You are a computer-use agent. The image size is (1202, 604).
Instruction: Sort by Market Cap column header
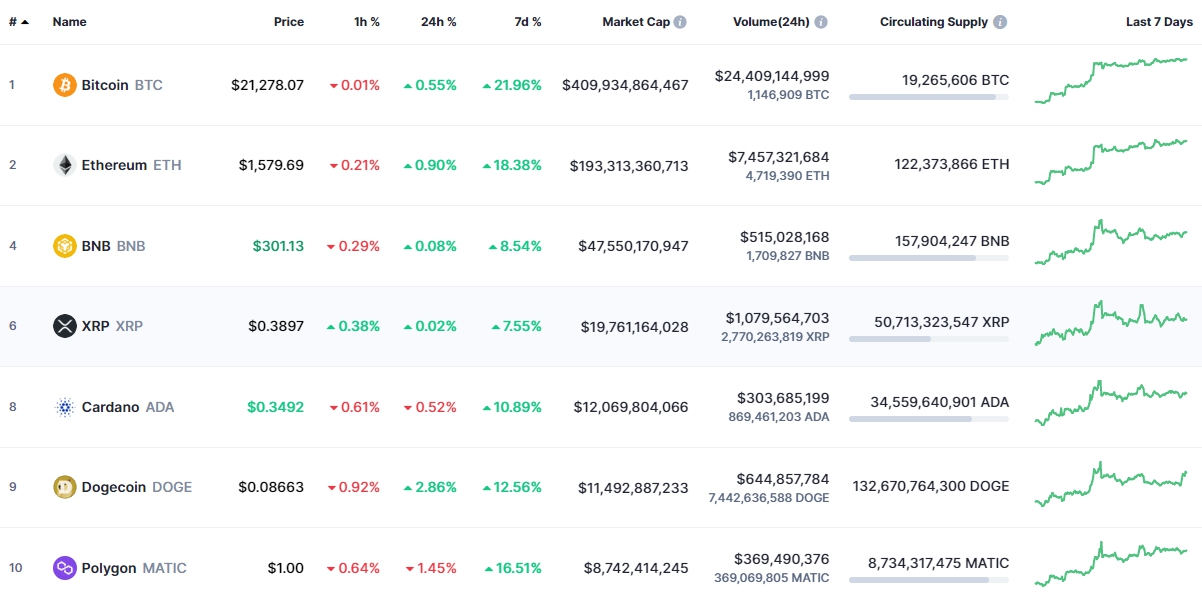[x=636, y=22]
